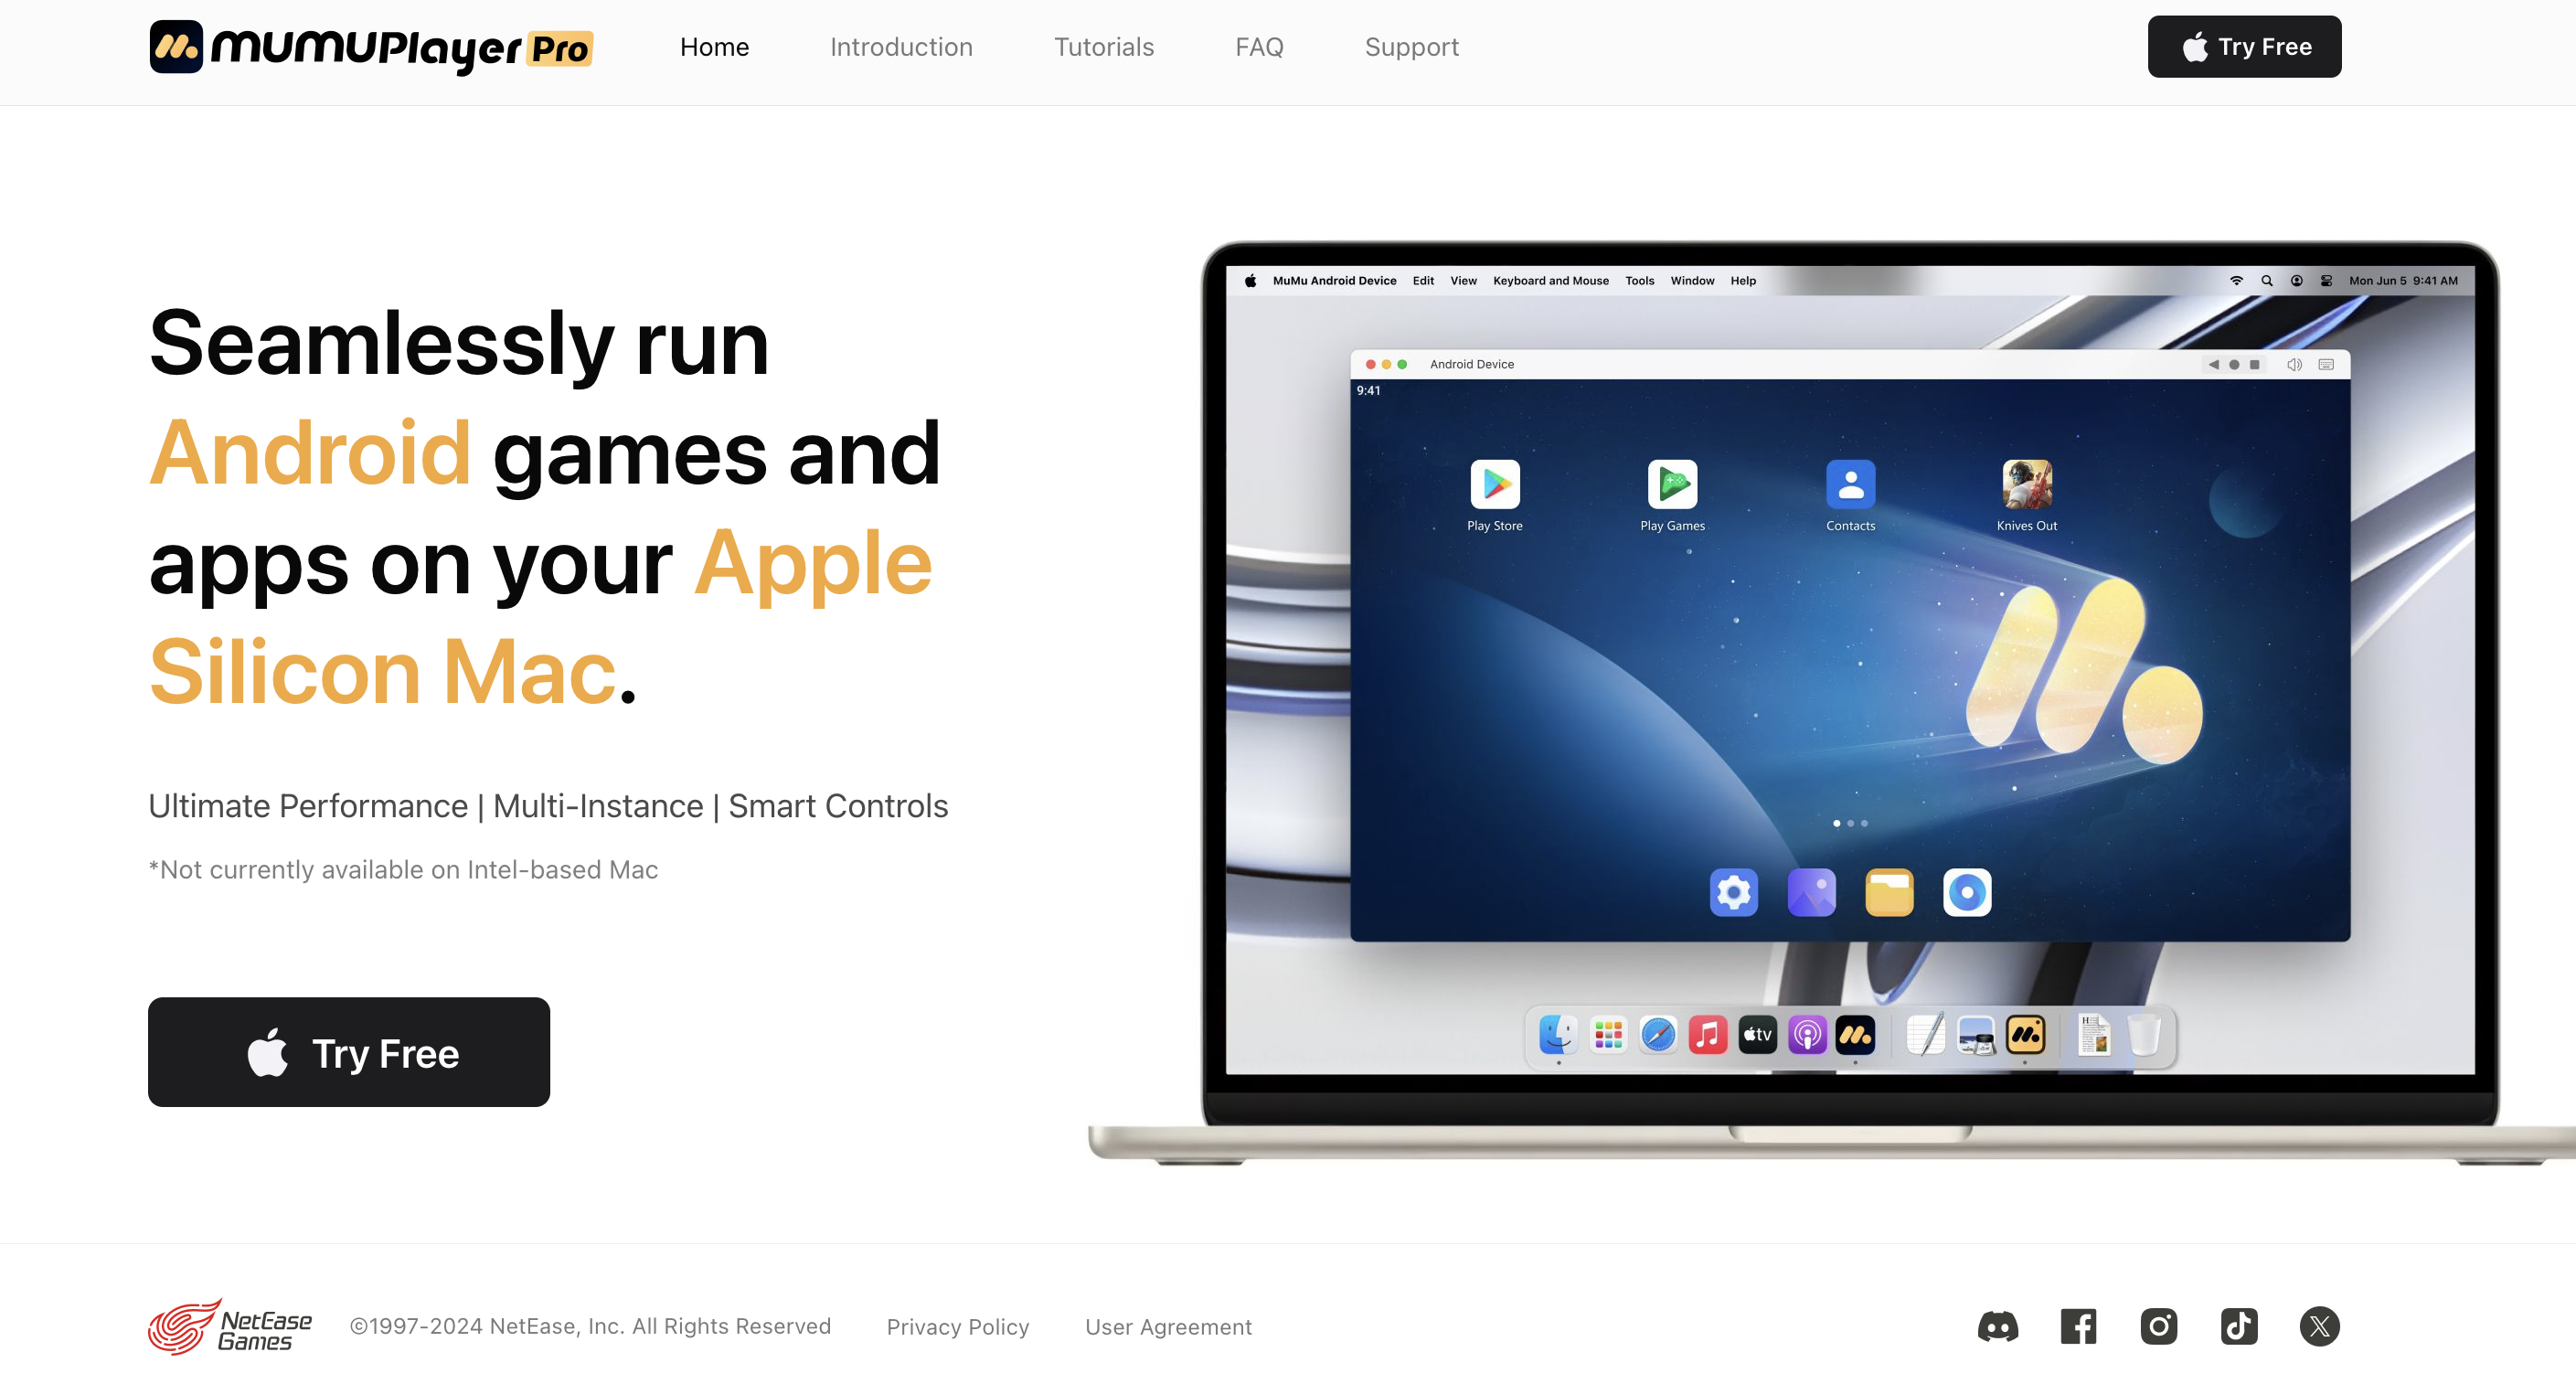Click the Try Free button in header
The image size is (2576, 1384).
[x=2245, y=46]
